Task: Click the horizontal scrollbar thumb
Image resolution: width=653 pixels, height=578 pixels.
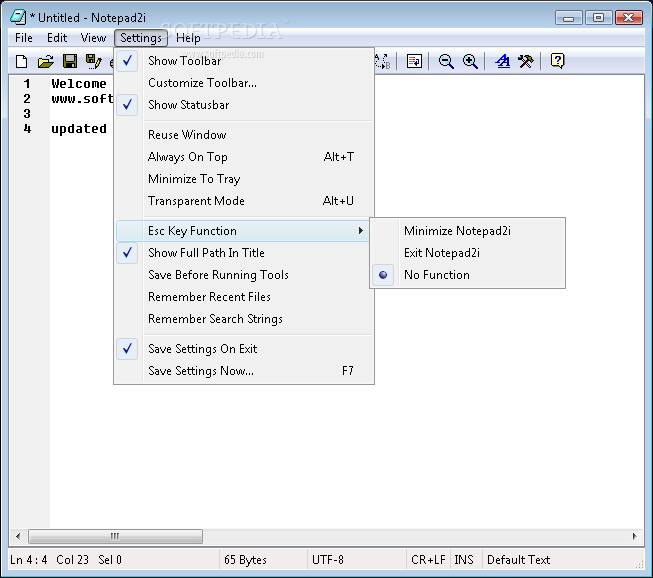Action: point(115,536)
